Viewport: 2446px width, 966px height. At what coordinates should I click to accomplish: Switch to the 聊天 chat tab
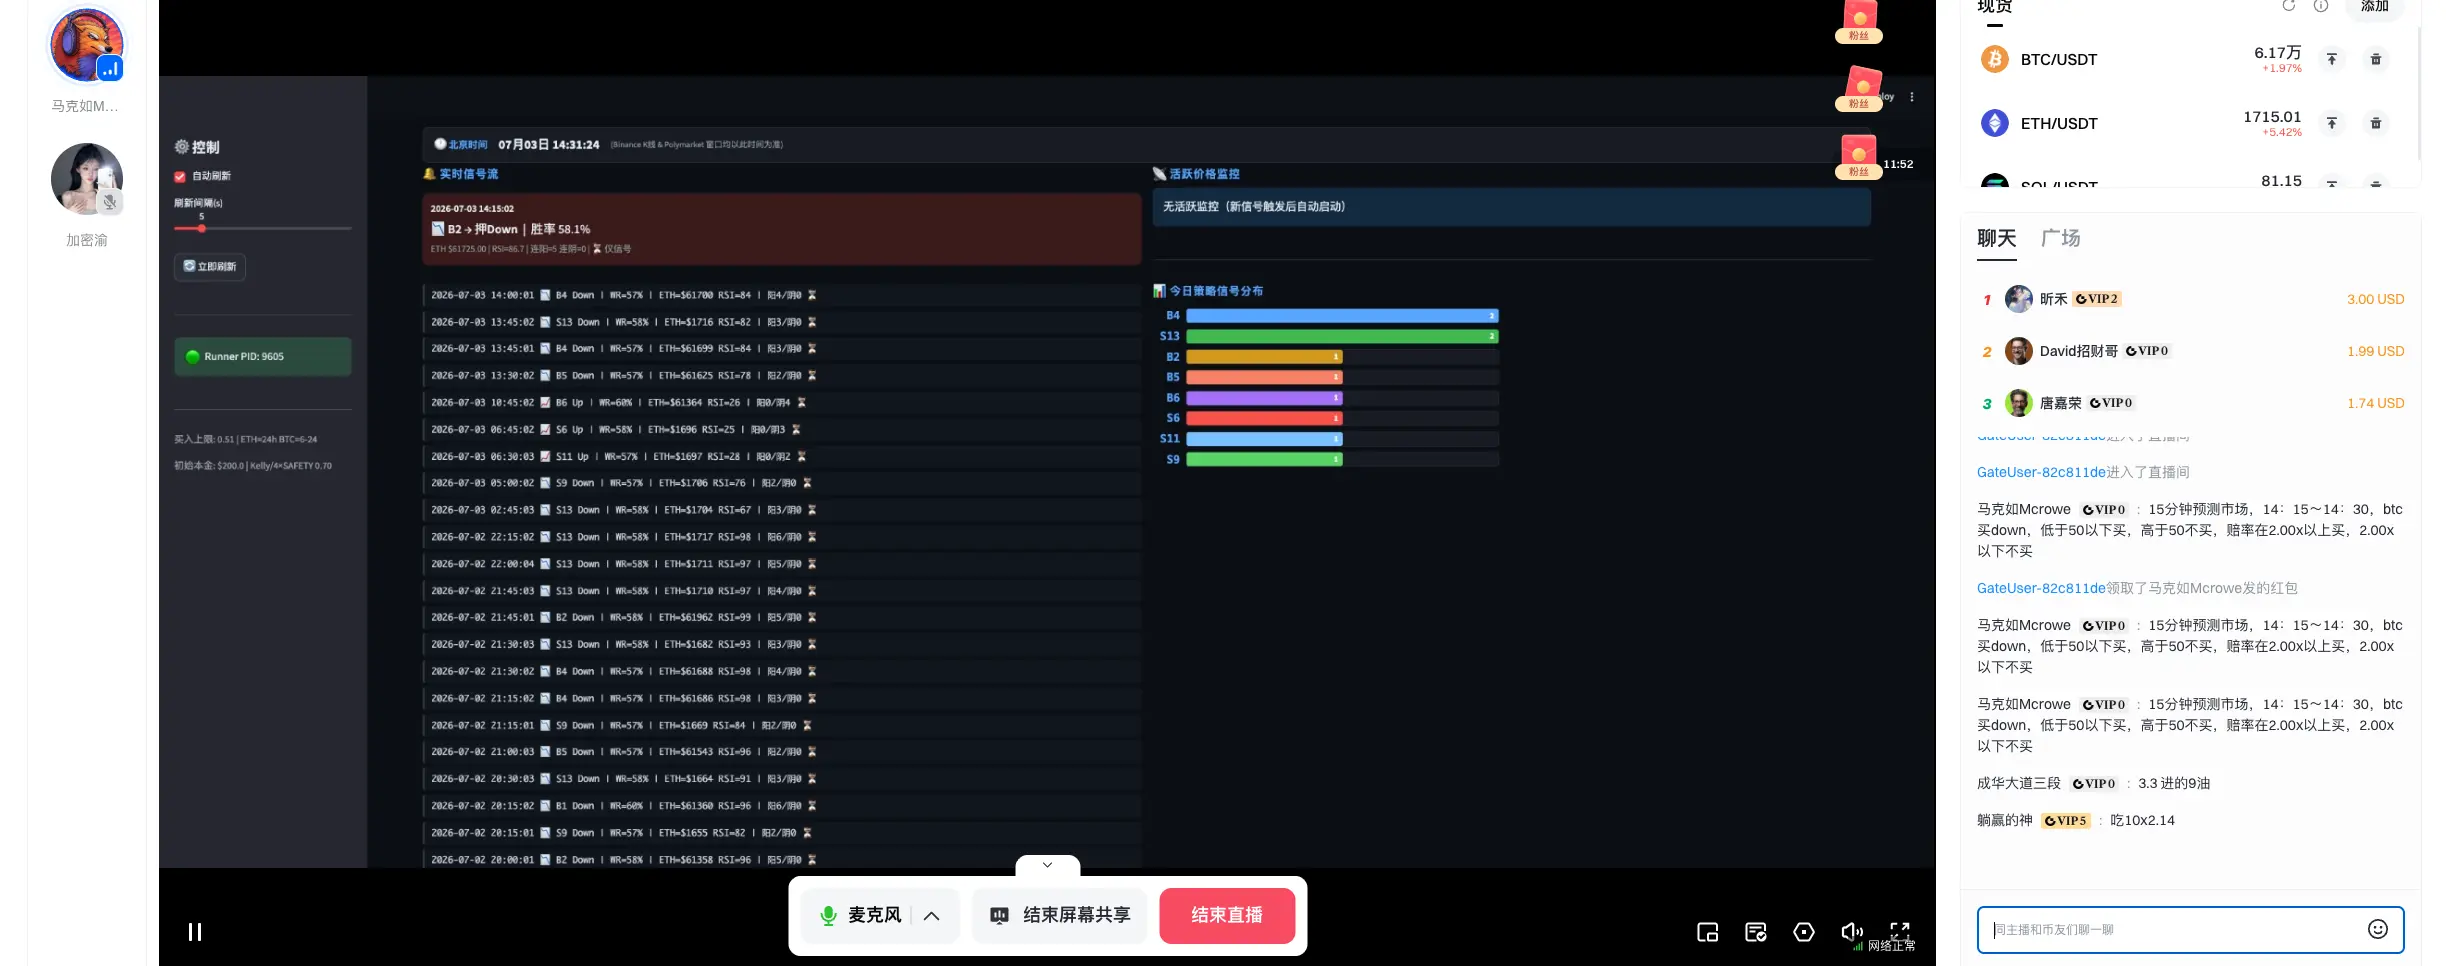click(1996, 238)
